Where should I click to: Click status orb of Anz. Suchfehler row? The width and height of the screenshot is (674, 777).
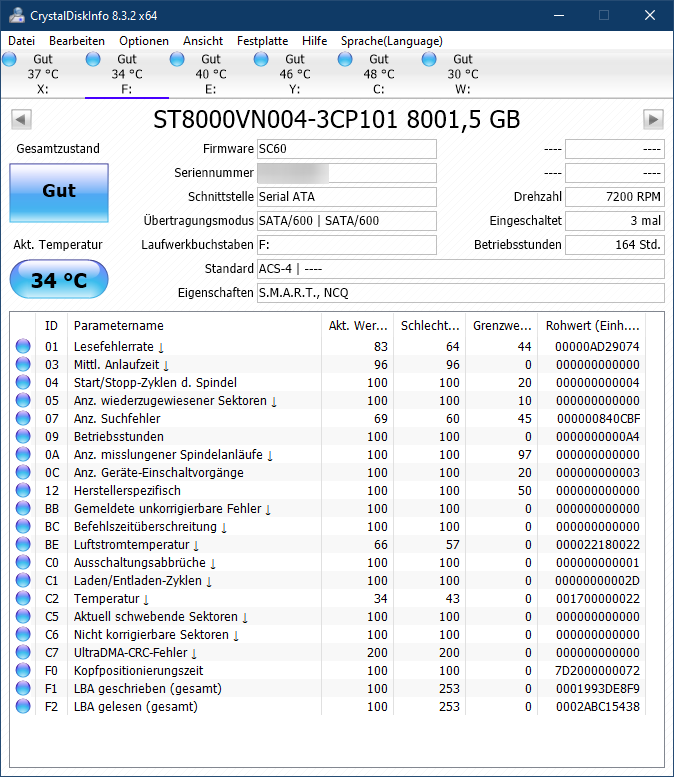[x=23, y=418]
